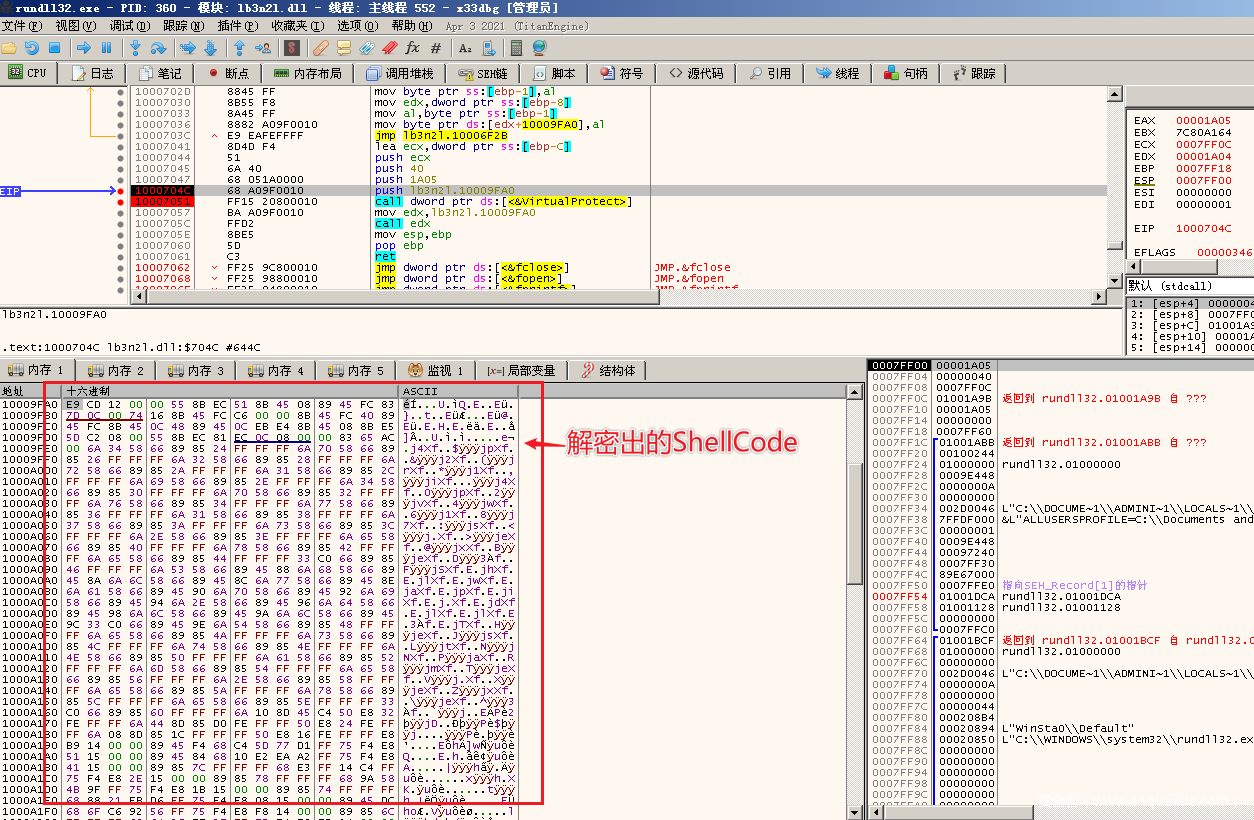Screen dimensions: 1254x820
Task: Open the 默认 (stdcall) calling convention dropdown
Action: tap(1190, 286)
